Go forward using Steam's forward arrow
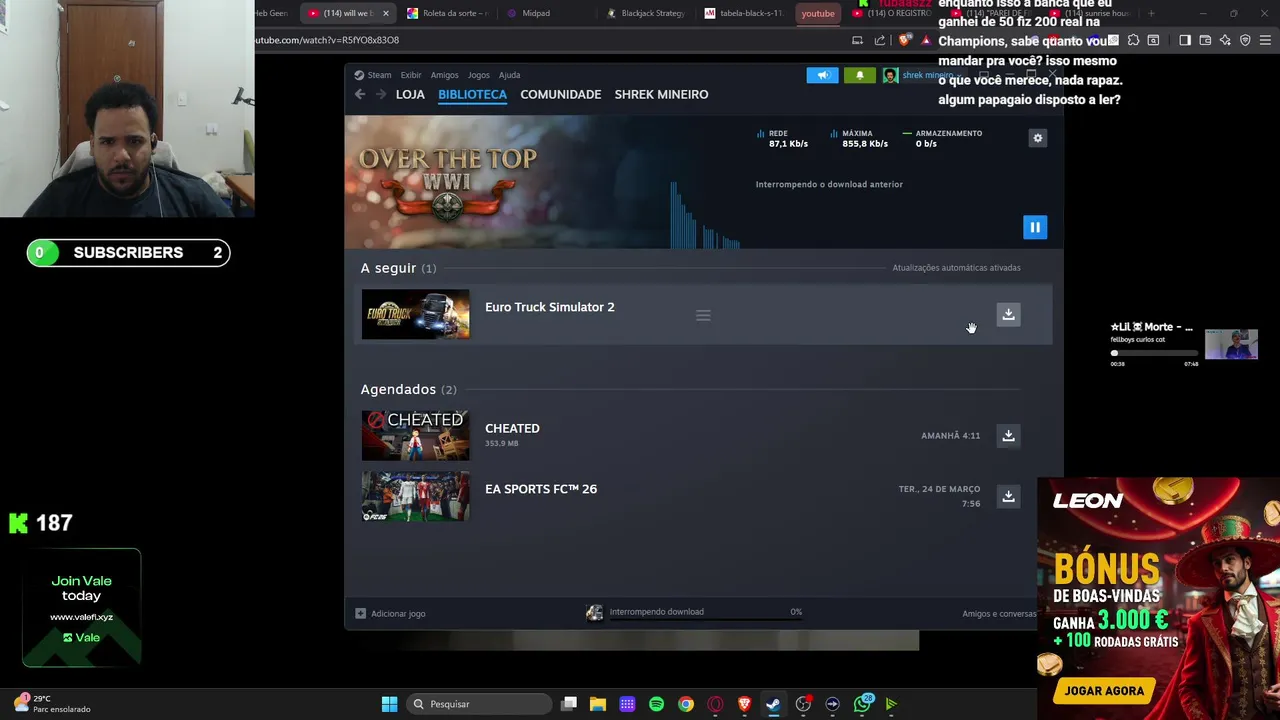 click(381, 94)
